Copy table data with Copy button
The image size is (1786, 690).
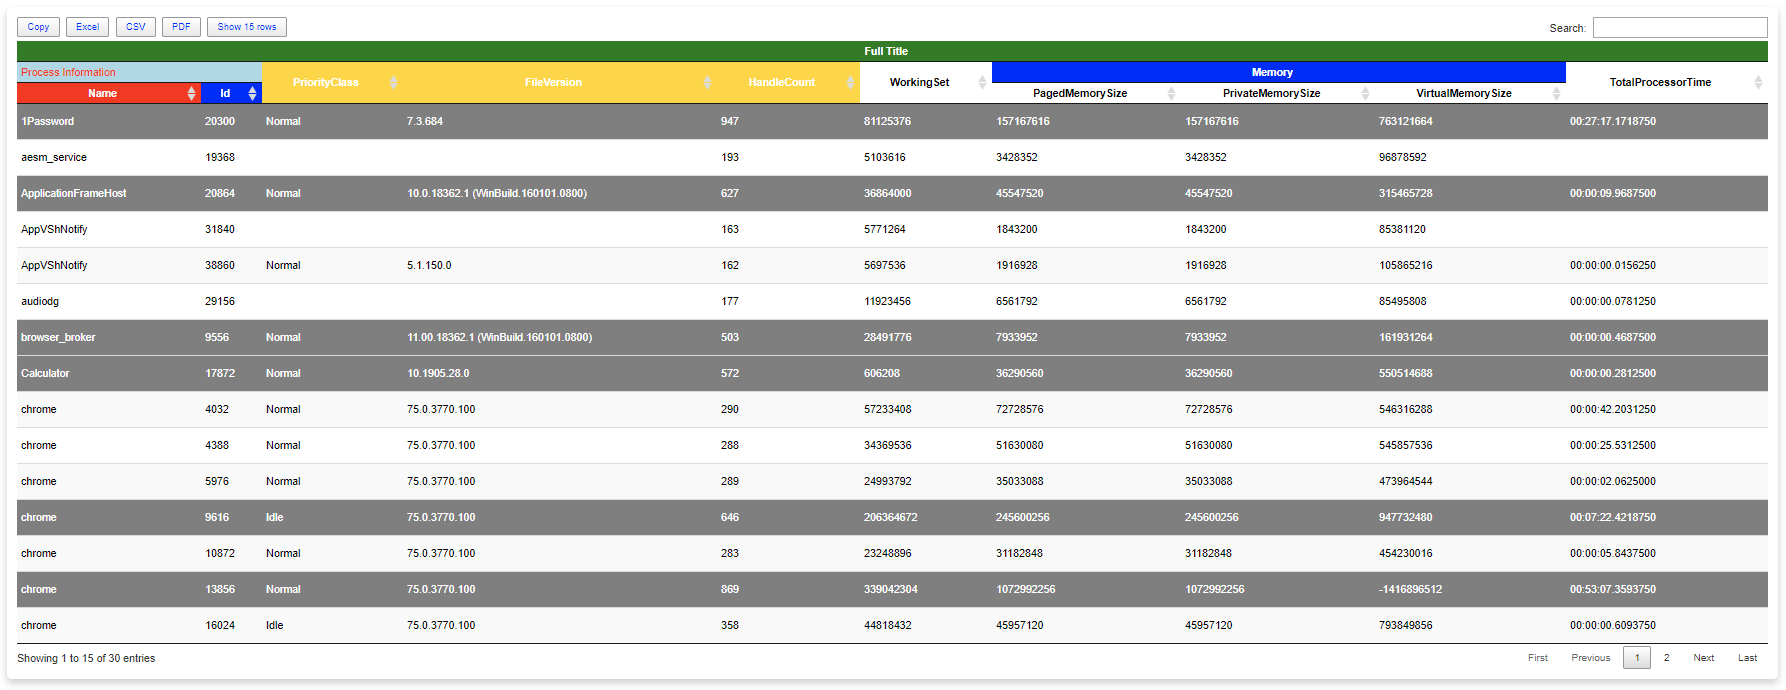click(x=38, y=27)
